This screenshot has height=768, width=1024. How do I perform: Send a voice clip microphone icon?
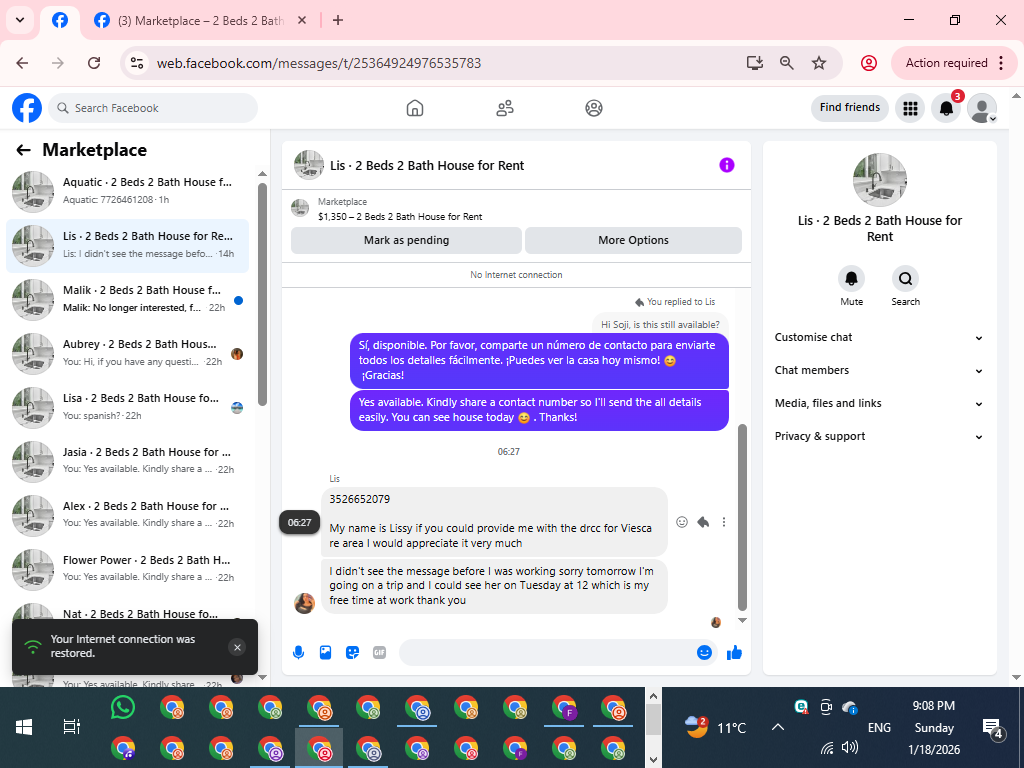tap(298, 652)
